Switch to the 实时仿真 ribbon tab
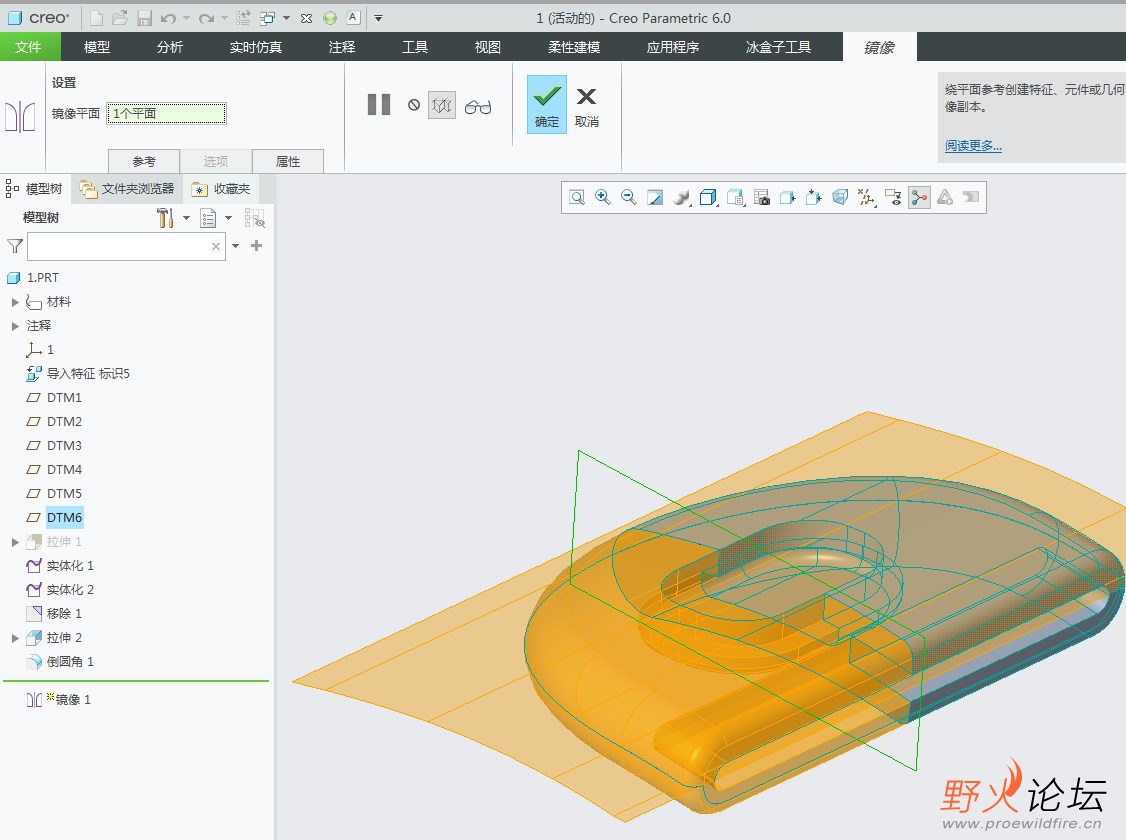 (x=256, y=47)
